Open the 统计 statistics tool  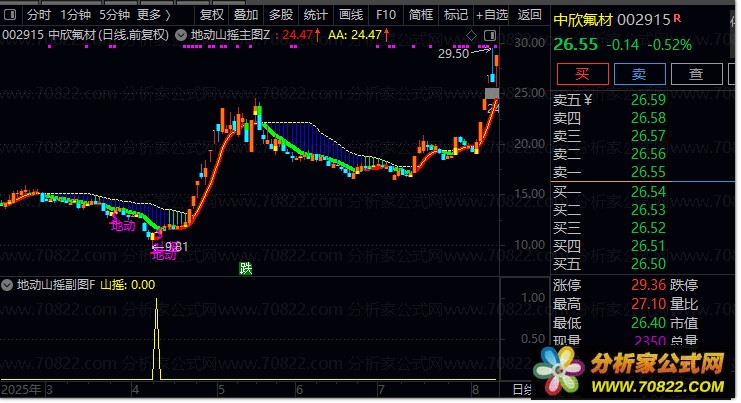[x=316, y=15]
